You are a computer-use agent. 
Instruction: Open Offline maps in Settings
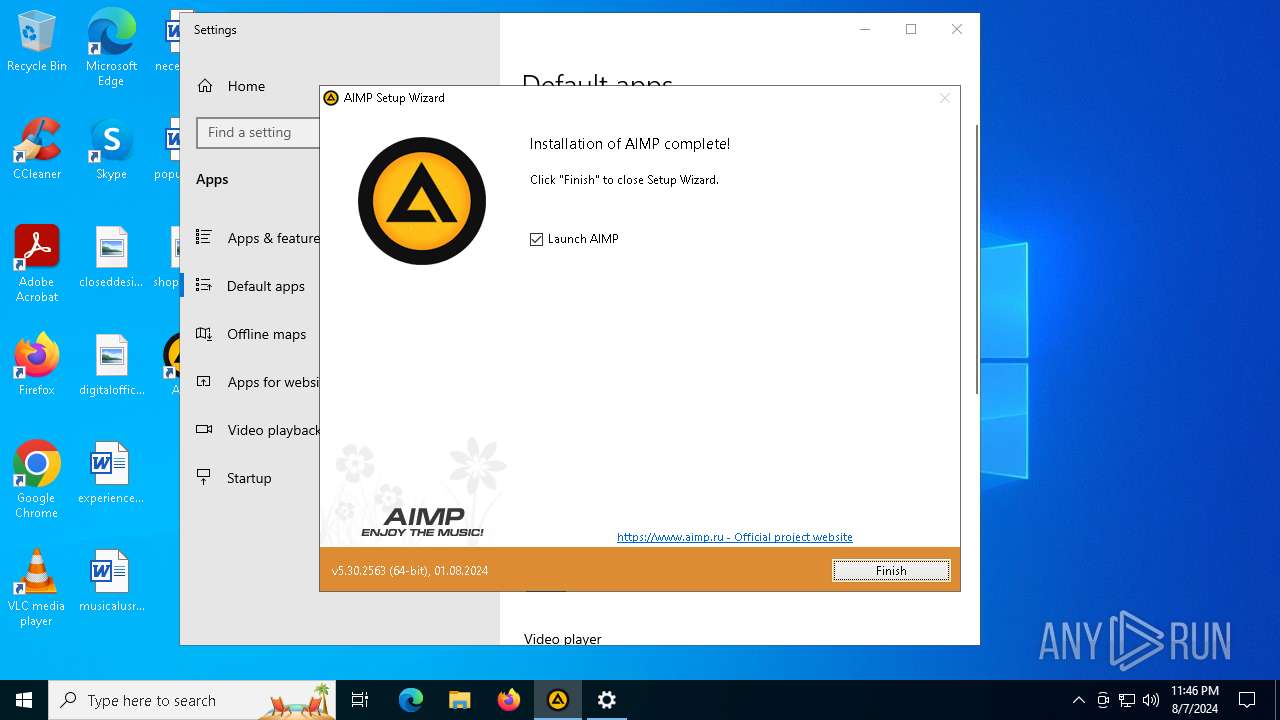251,334
